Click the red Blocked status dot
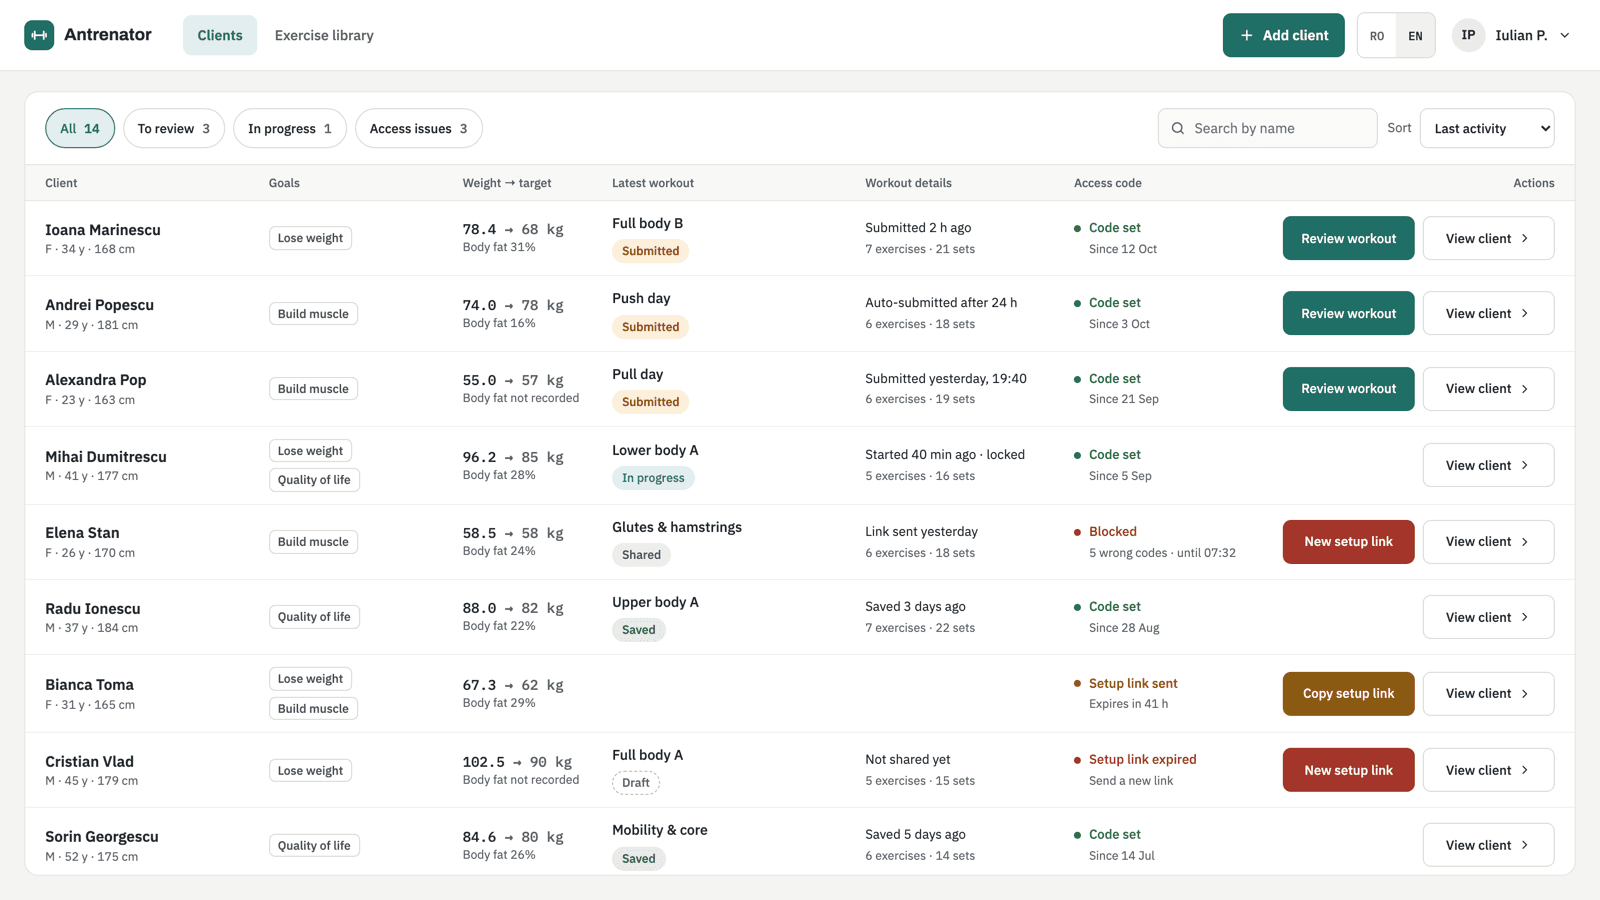Viewport: 1600px width, 900px height. pyautogui.click(x=1077, y=532)
